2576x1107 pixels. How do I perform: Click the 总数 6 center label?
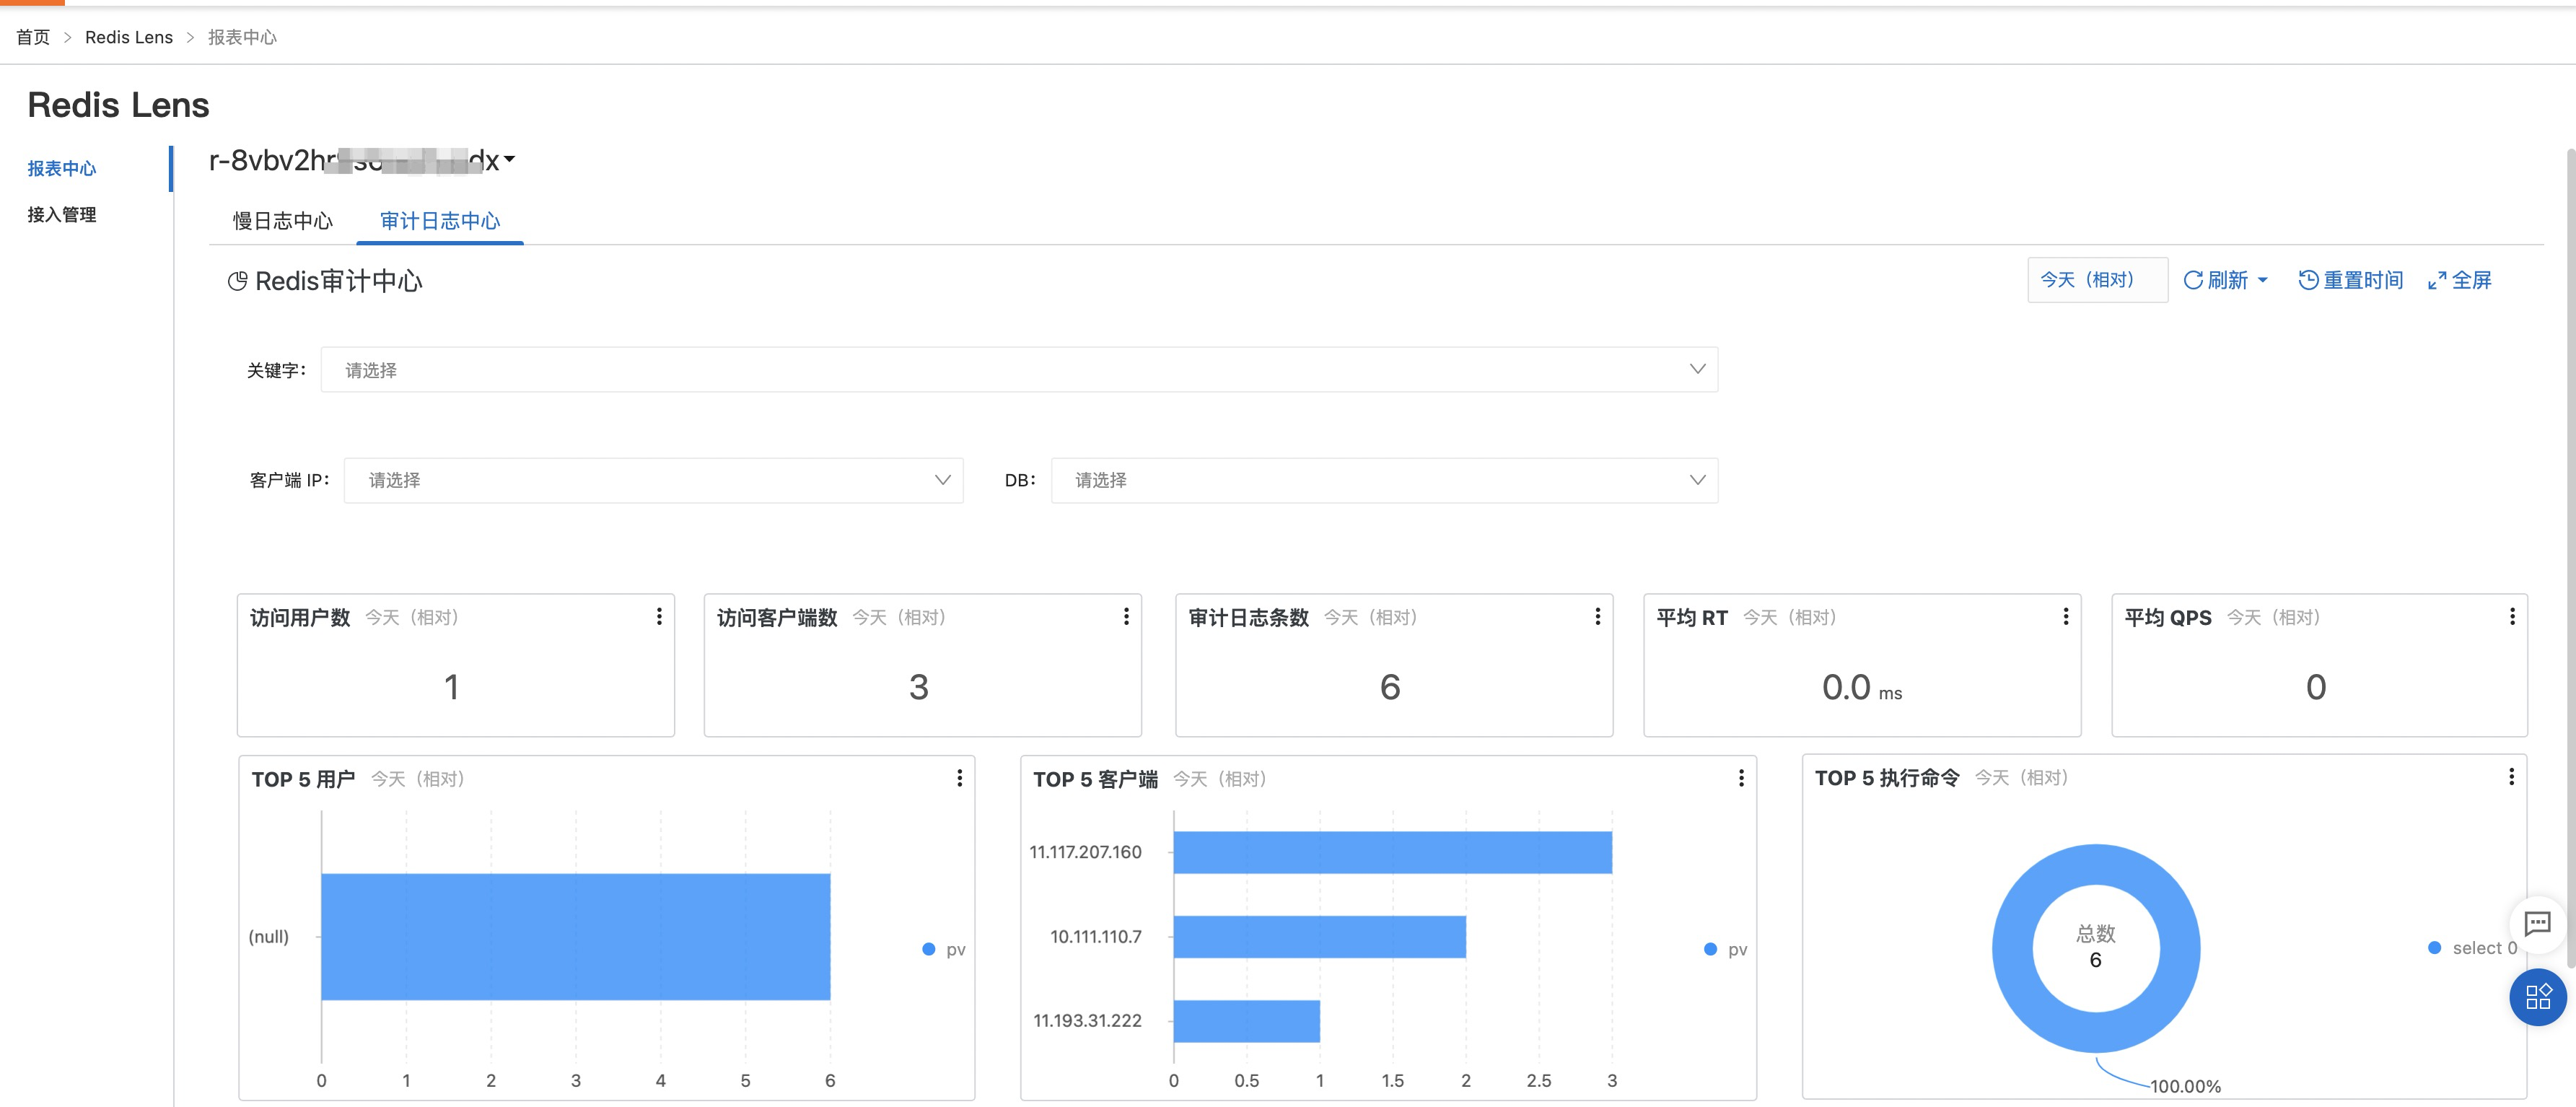pyautogui.click(x=2095, y=947)
